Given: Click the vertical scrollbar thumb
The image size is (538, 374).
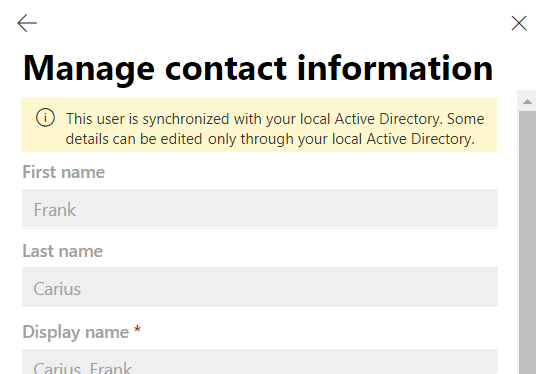Looking at the screenshot, I should click(527, 242).
